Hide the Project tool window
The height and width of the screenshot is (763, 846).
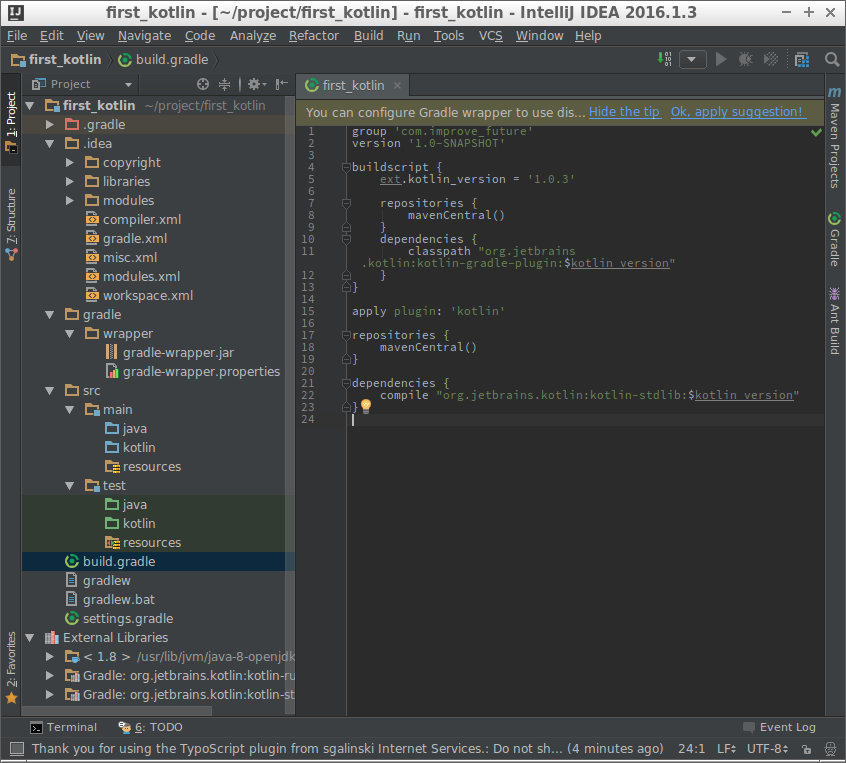283,85
